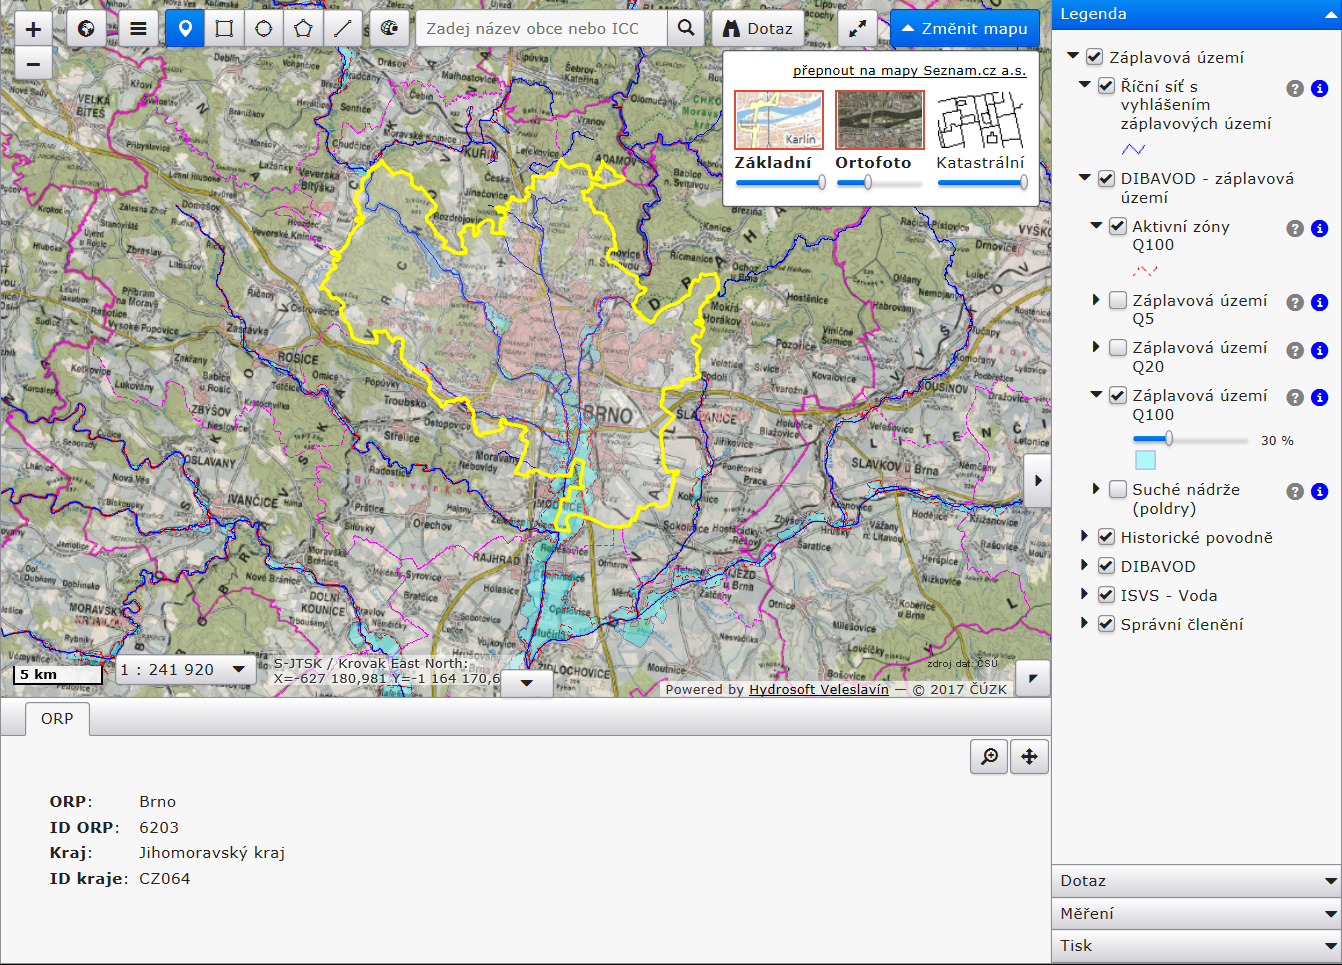The width and height of the screenshot is (1342, 965).
Task: Click the Změnit mapu button
Action: 965,29
